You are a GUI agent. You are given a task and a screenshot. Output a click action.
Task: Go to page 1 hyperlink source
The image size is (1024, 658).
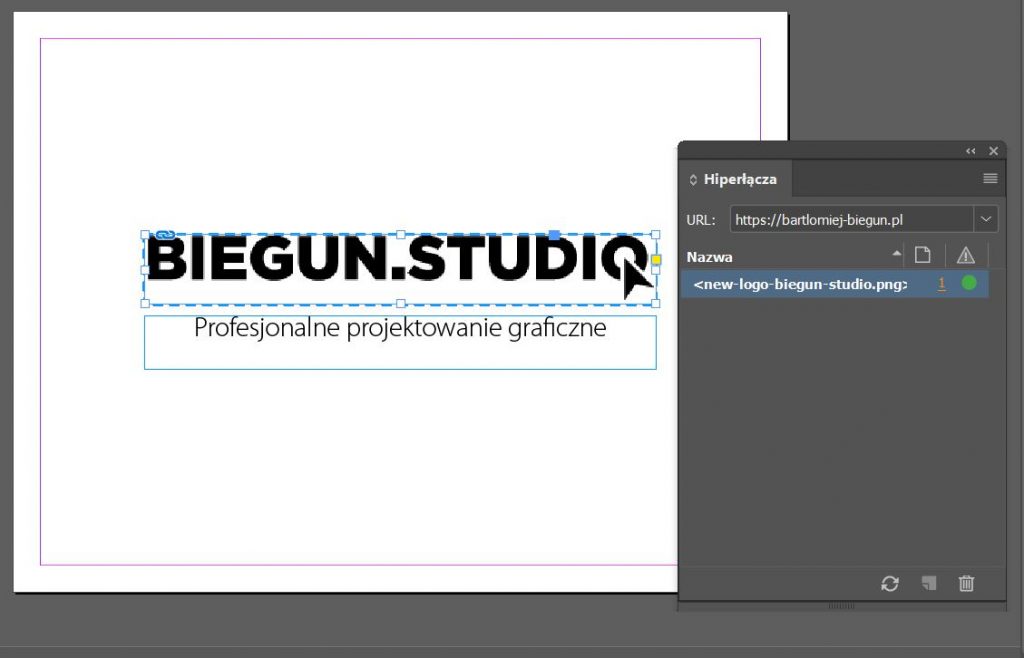click(941, 284)
